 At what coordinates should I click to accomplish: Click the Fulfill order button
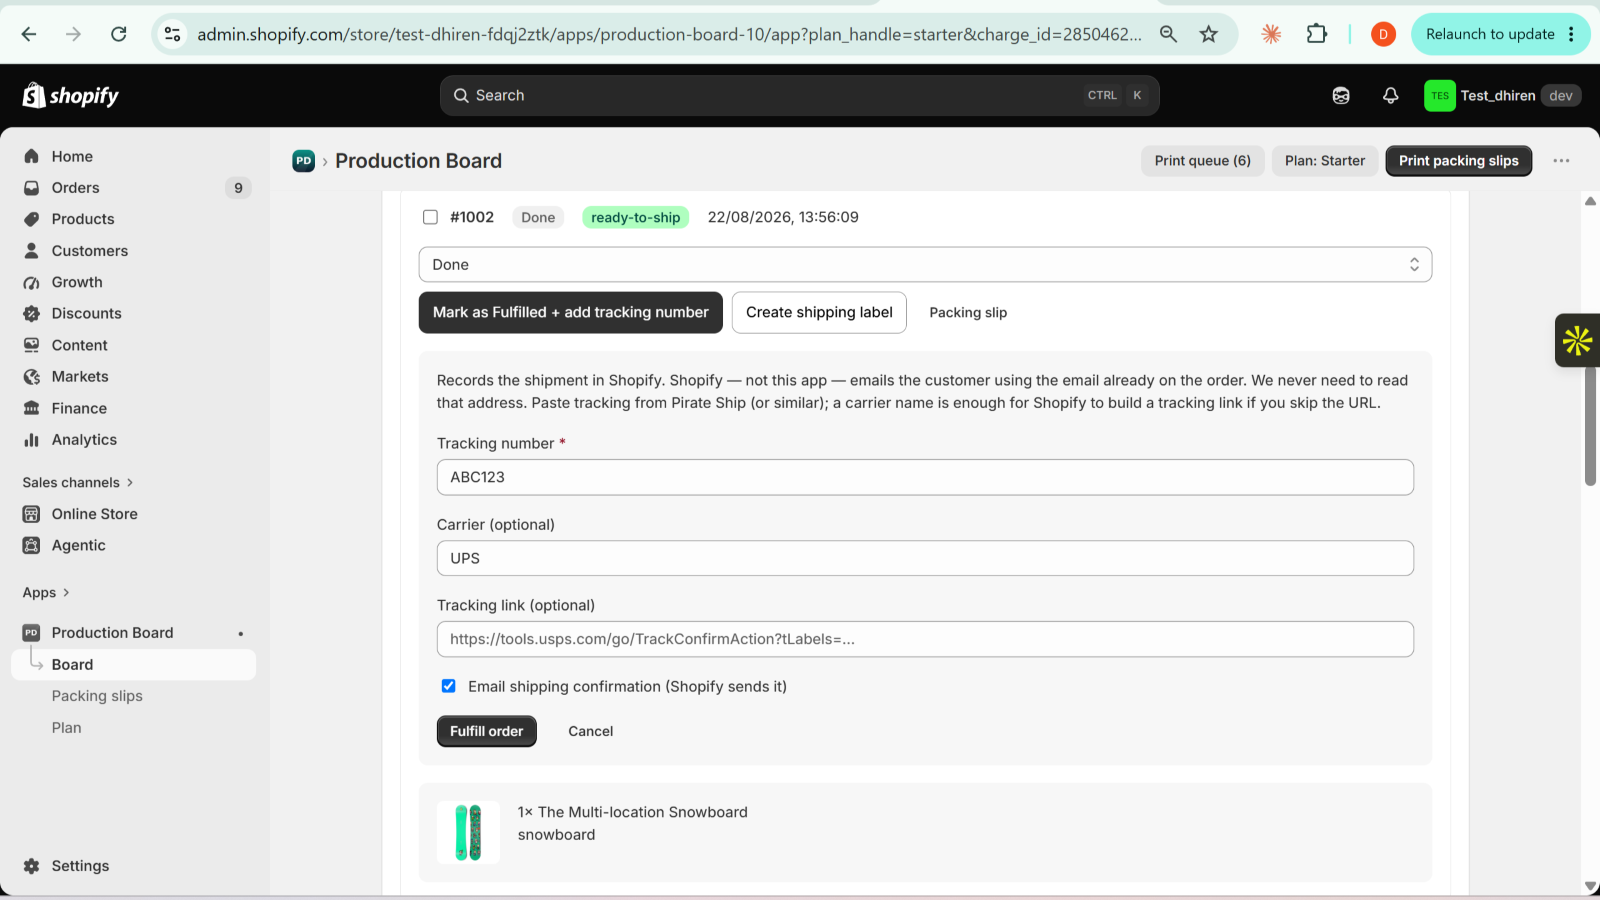pyautogui.click(x=487, y=731)
